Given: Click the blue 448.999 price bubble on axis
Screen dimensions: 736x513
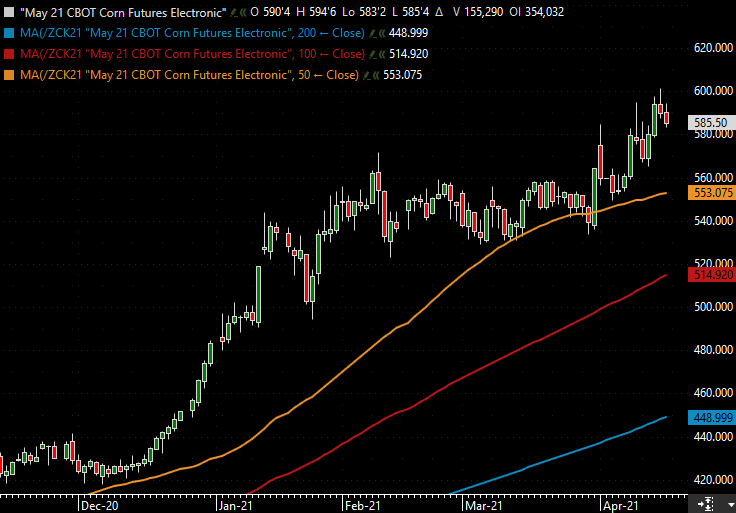Looking at the screenshot, I should click(x=712, y=418).
